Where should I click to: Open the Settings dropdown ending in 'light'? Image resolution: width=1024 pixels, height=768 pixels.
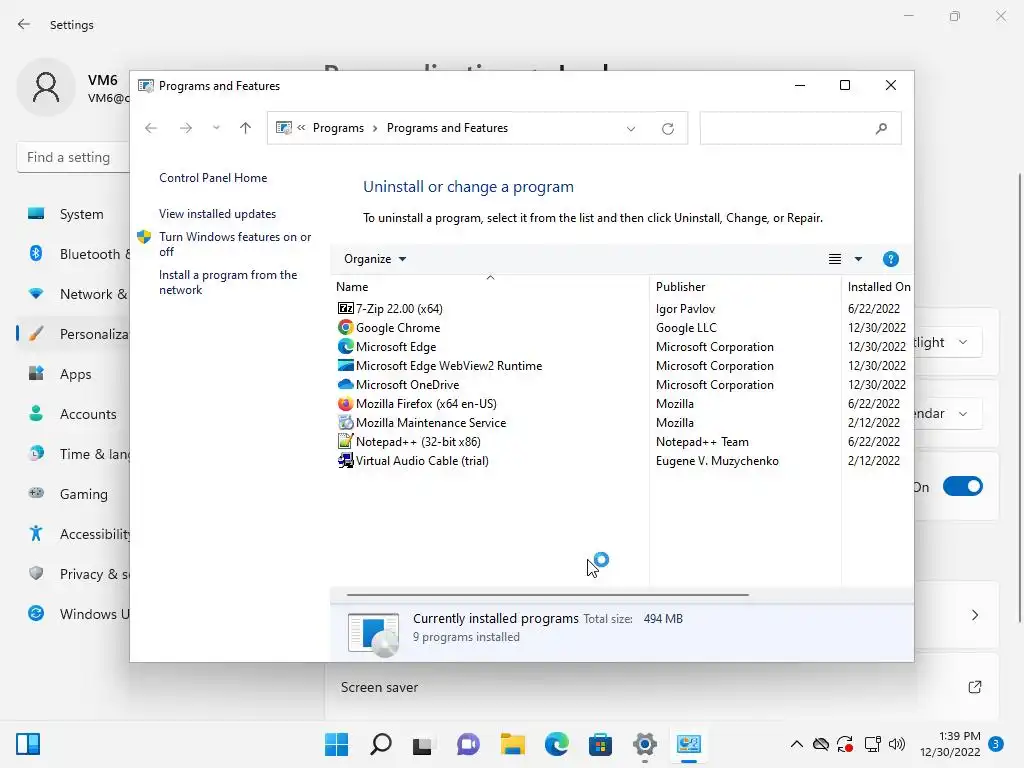coord(948,342)
